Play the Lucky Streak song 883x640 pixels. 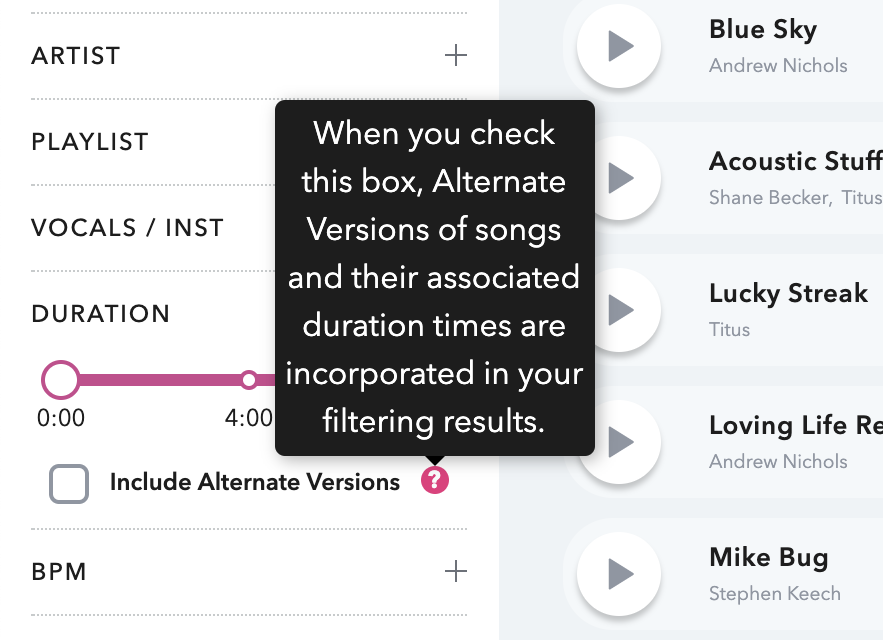(619, 310)
